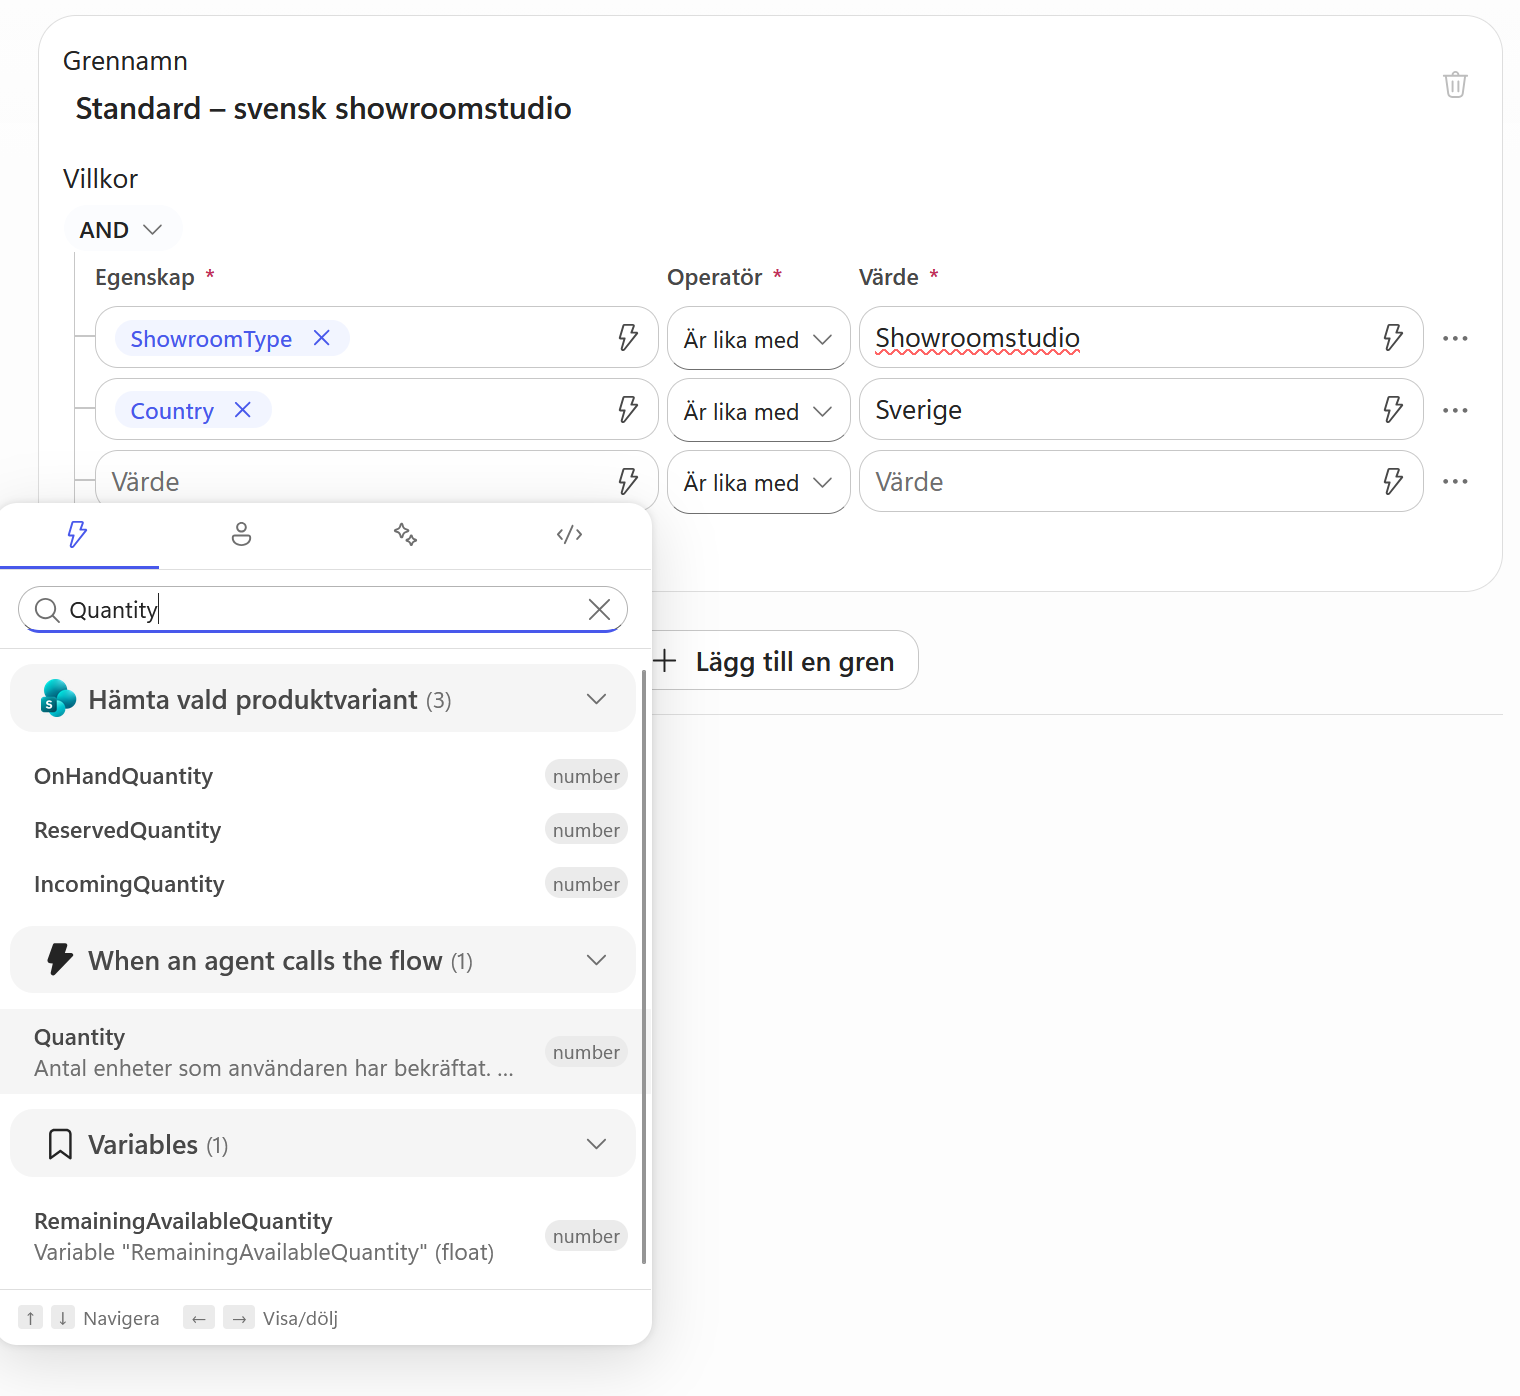
Task: Open more options for empty third condition row
Action: (1455, 482)
